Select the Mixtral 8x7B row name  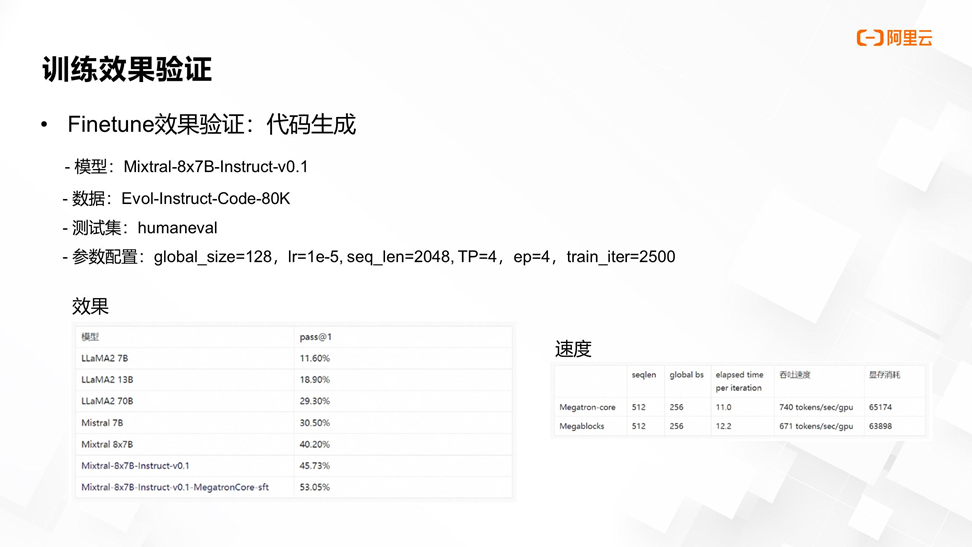coord(107,445)
